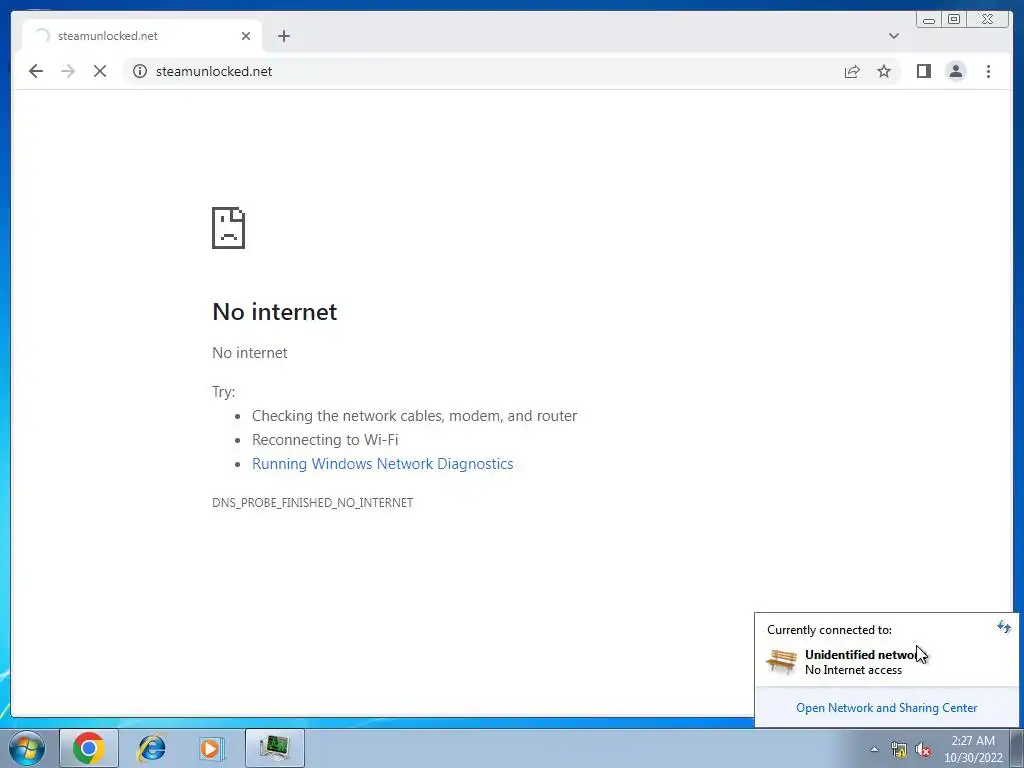This screenshot has height=768, width=1024.
Task: Open a new tab with plus button
Action: click(283, 36)
